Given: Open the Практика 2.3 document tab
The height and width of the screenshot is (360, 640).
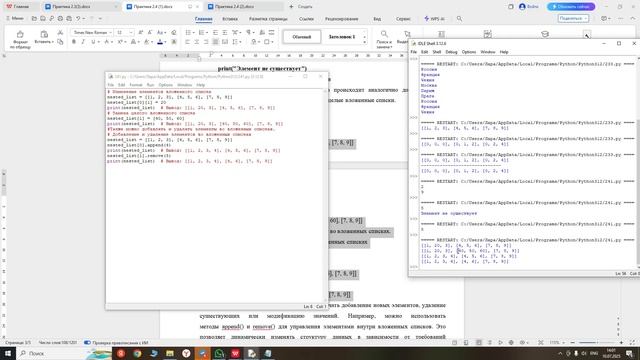Looking at the screenshot, I should point(81,7).
